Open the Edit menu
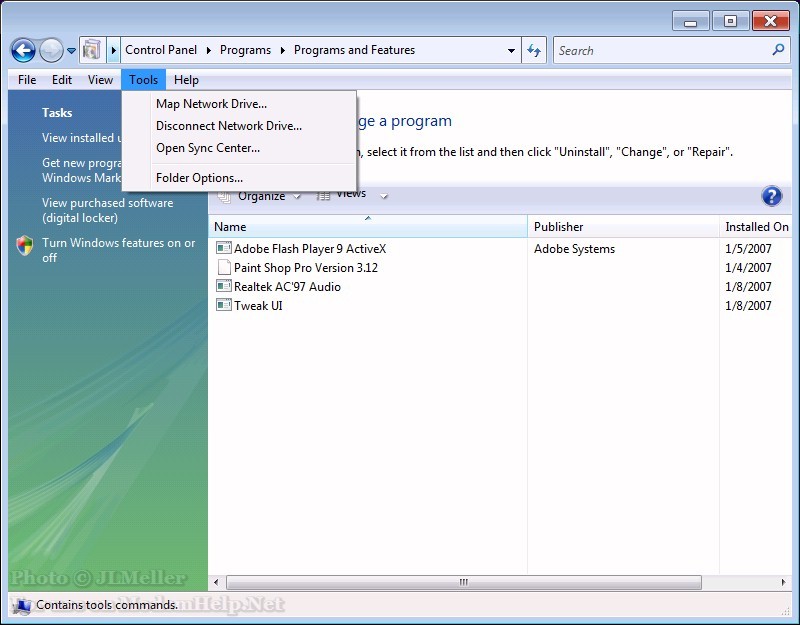 (x=62, y=80)
